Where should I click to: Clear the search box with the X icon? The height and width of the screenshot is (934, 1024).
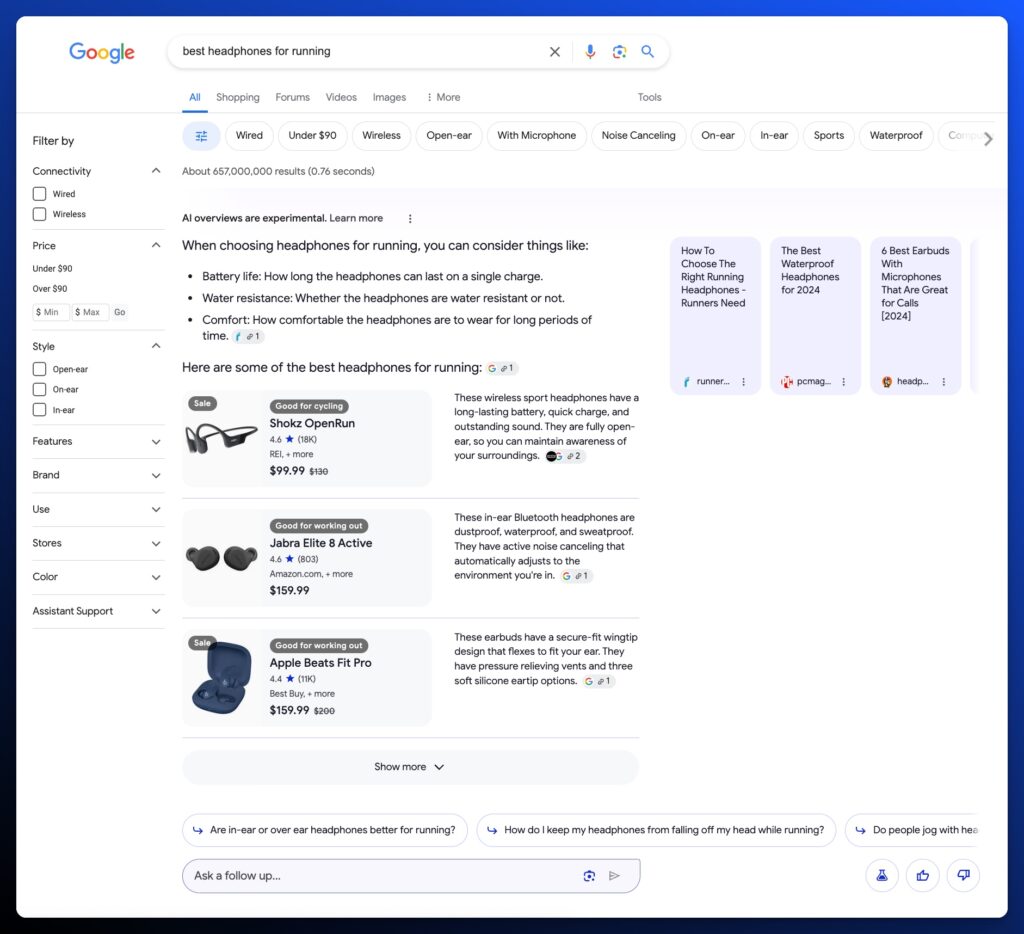click(x=555, y=52)
